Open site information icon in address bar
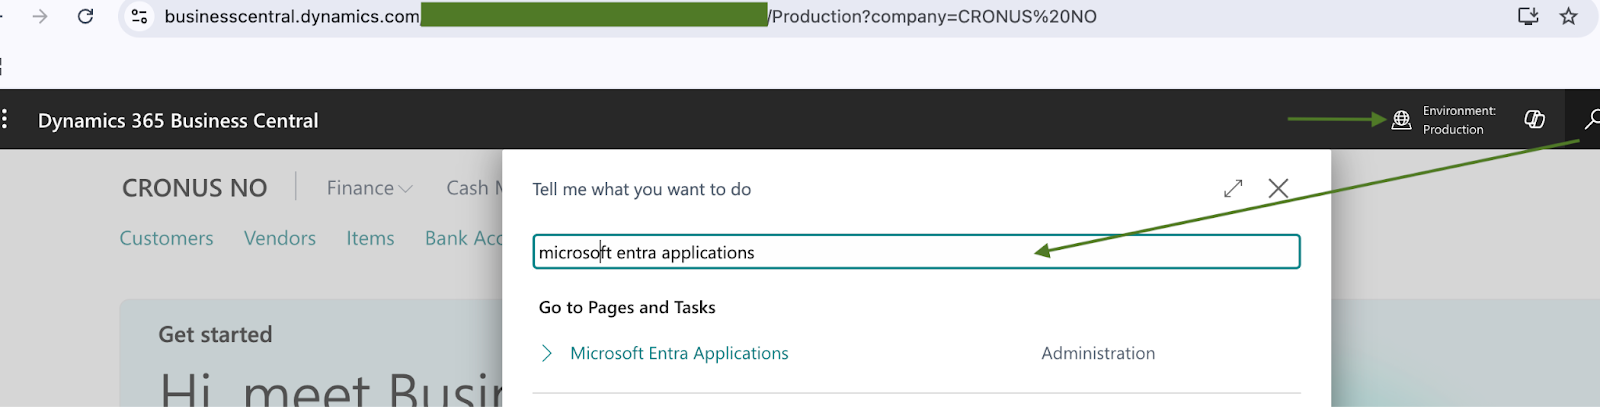Image resolution: width=1600 pixels, height=407 pixels. [140, 16]
